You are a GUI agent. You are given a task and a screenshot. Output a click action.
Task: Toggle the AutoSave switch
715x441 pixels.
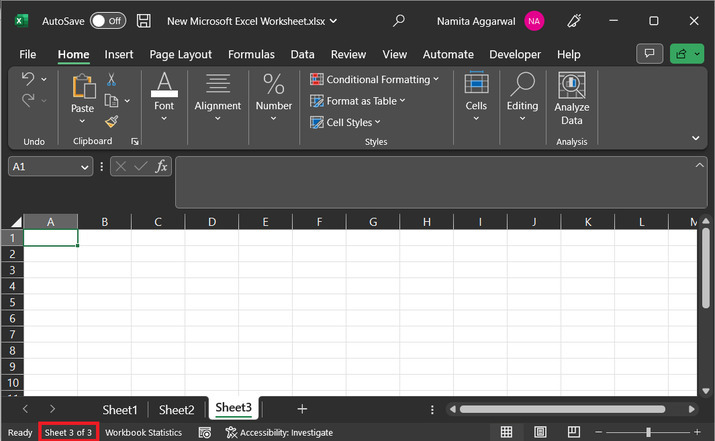108,21
